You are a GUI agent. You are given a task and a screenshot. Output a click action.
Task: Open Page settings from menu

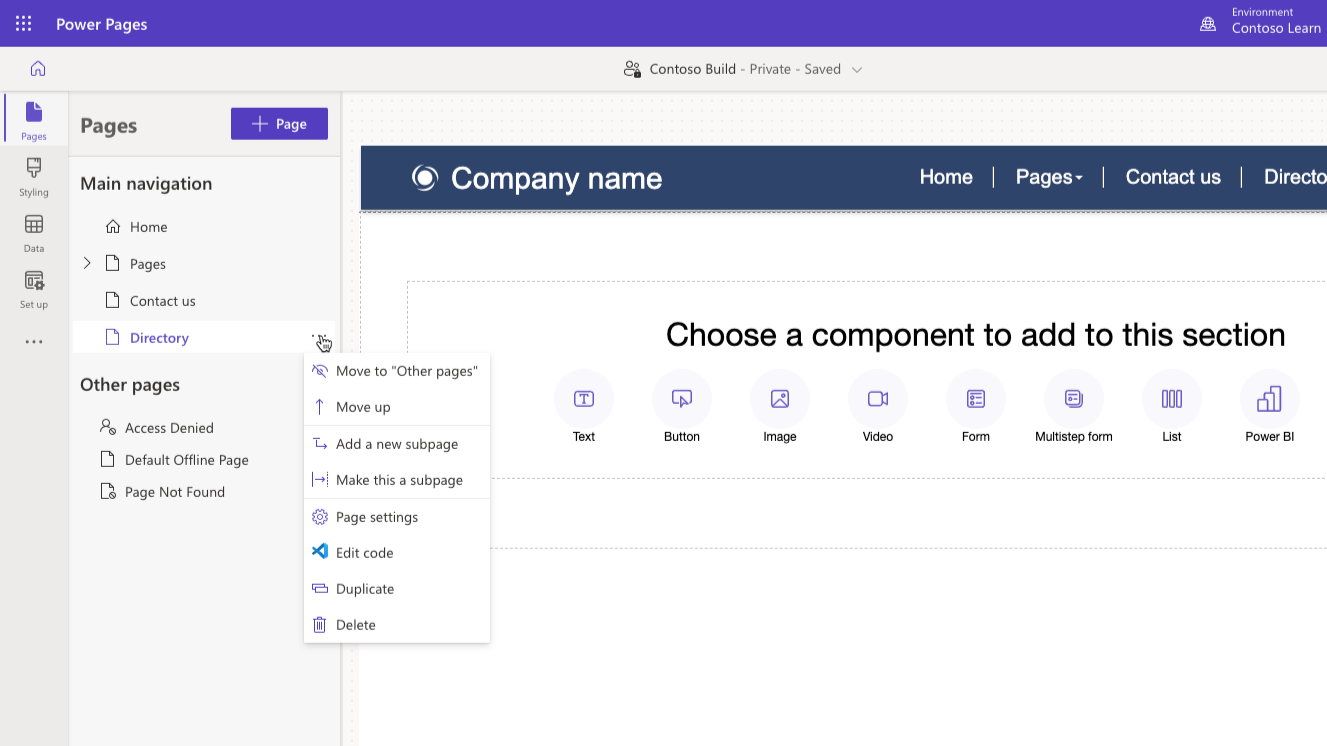pos(397,517)
